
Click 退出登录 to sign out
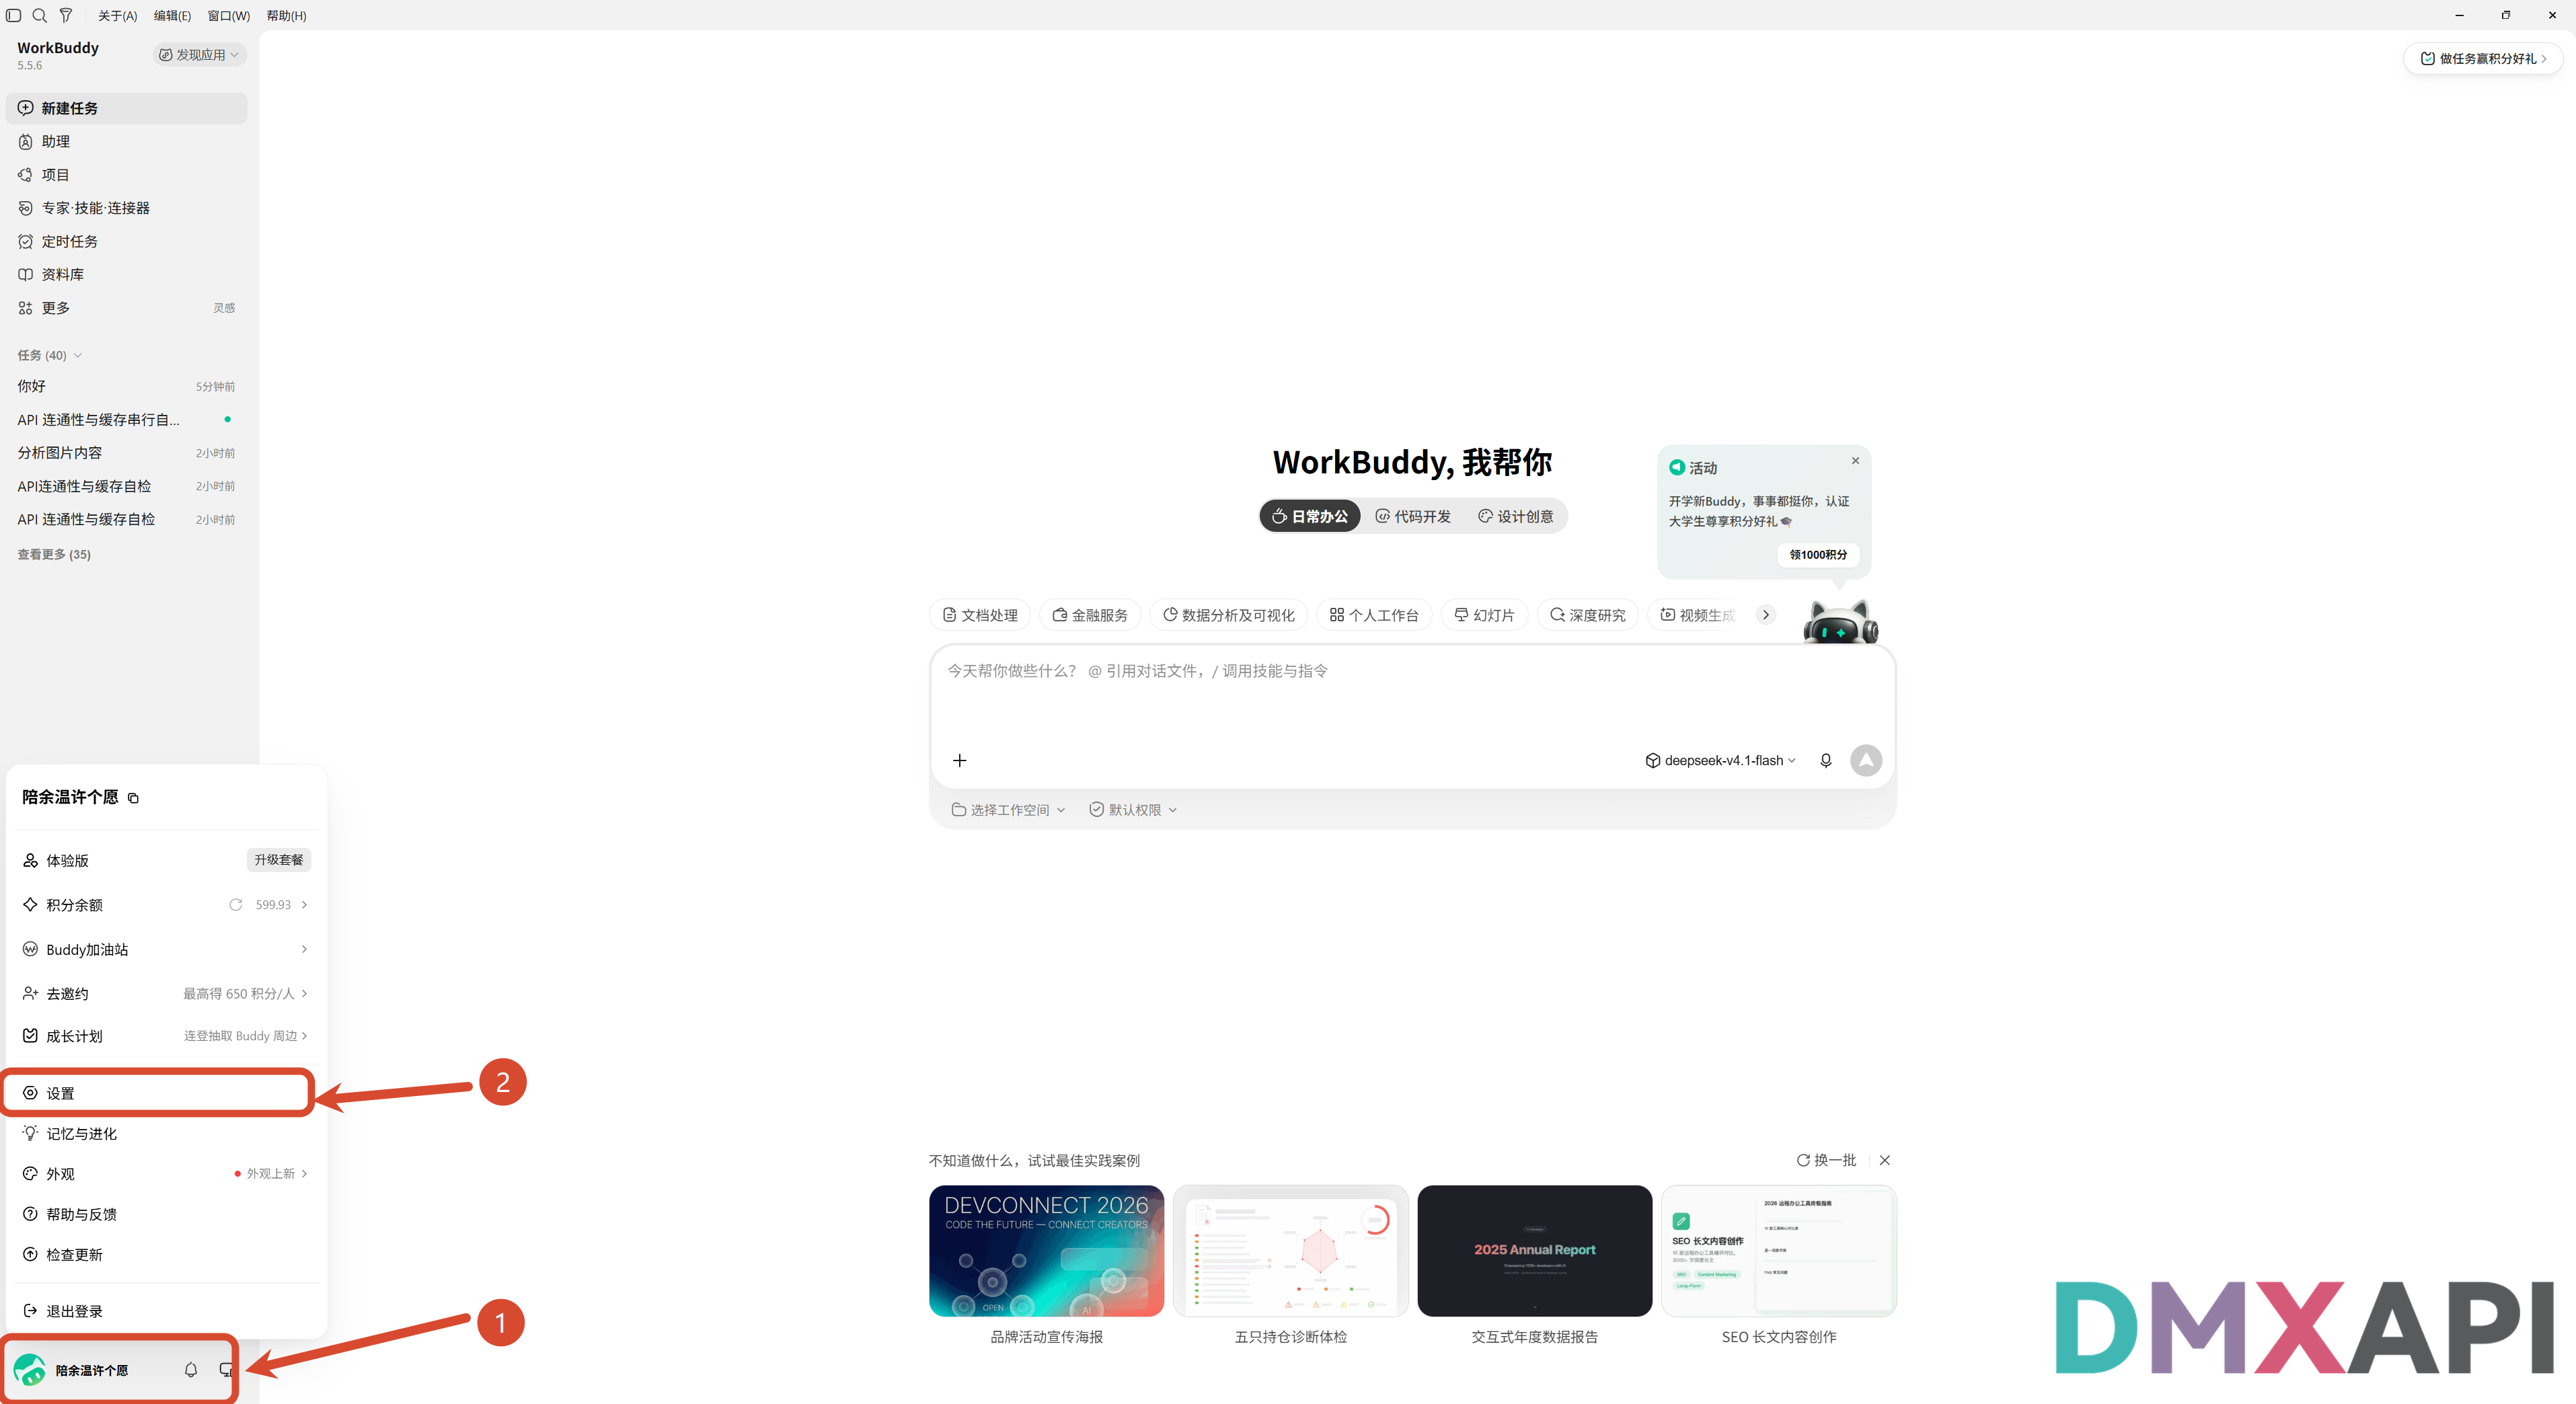(x=165, y=1311)
